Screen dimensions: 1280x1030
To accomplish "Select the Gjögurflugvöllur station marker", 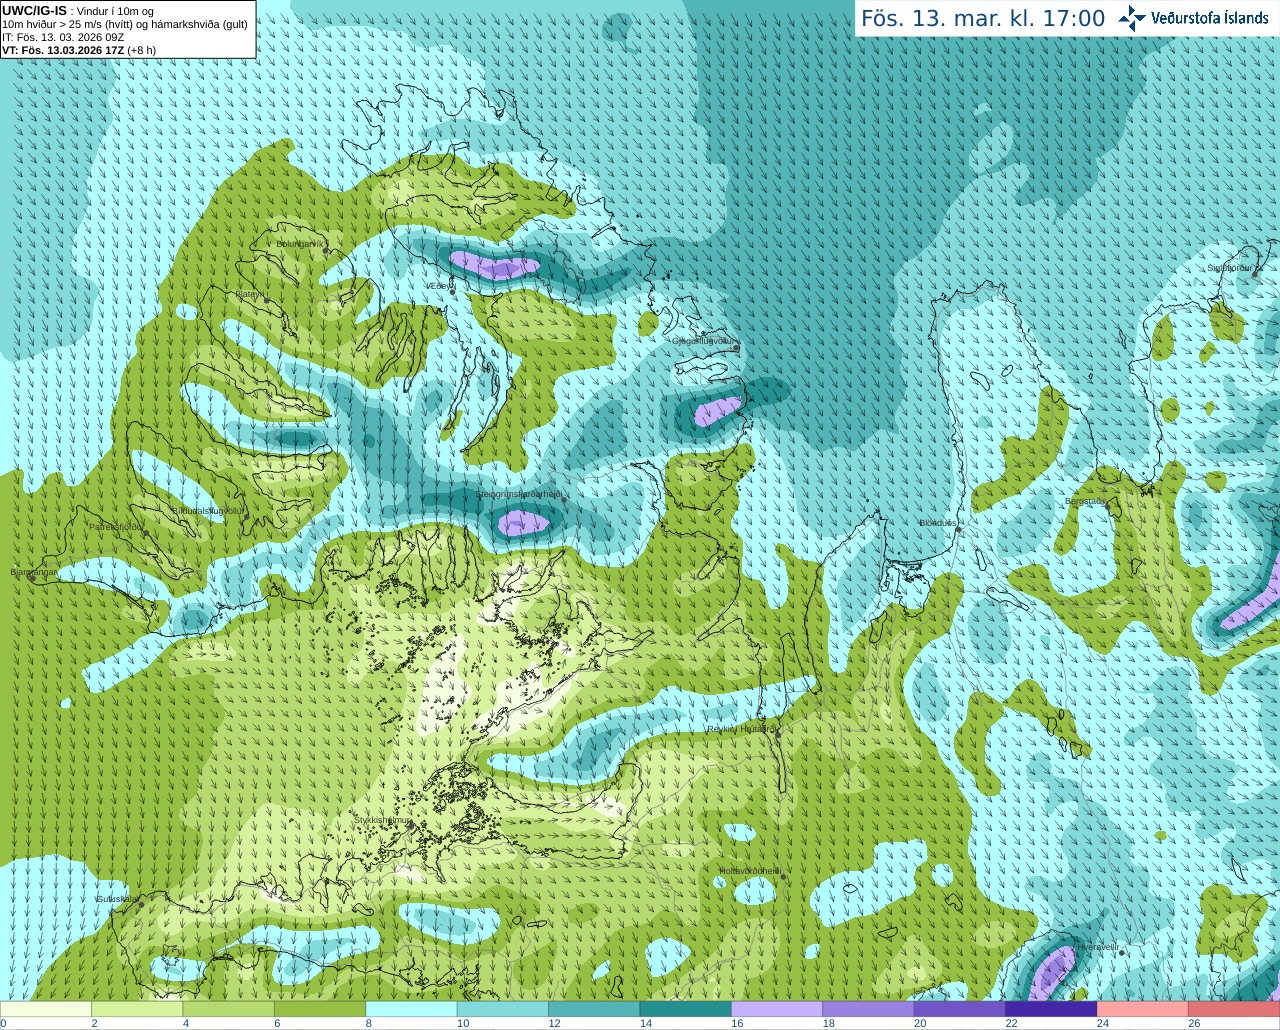I will [736, 347].
